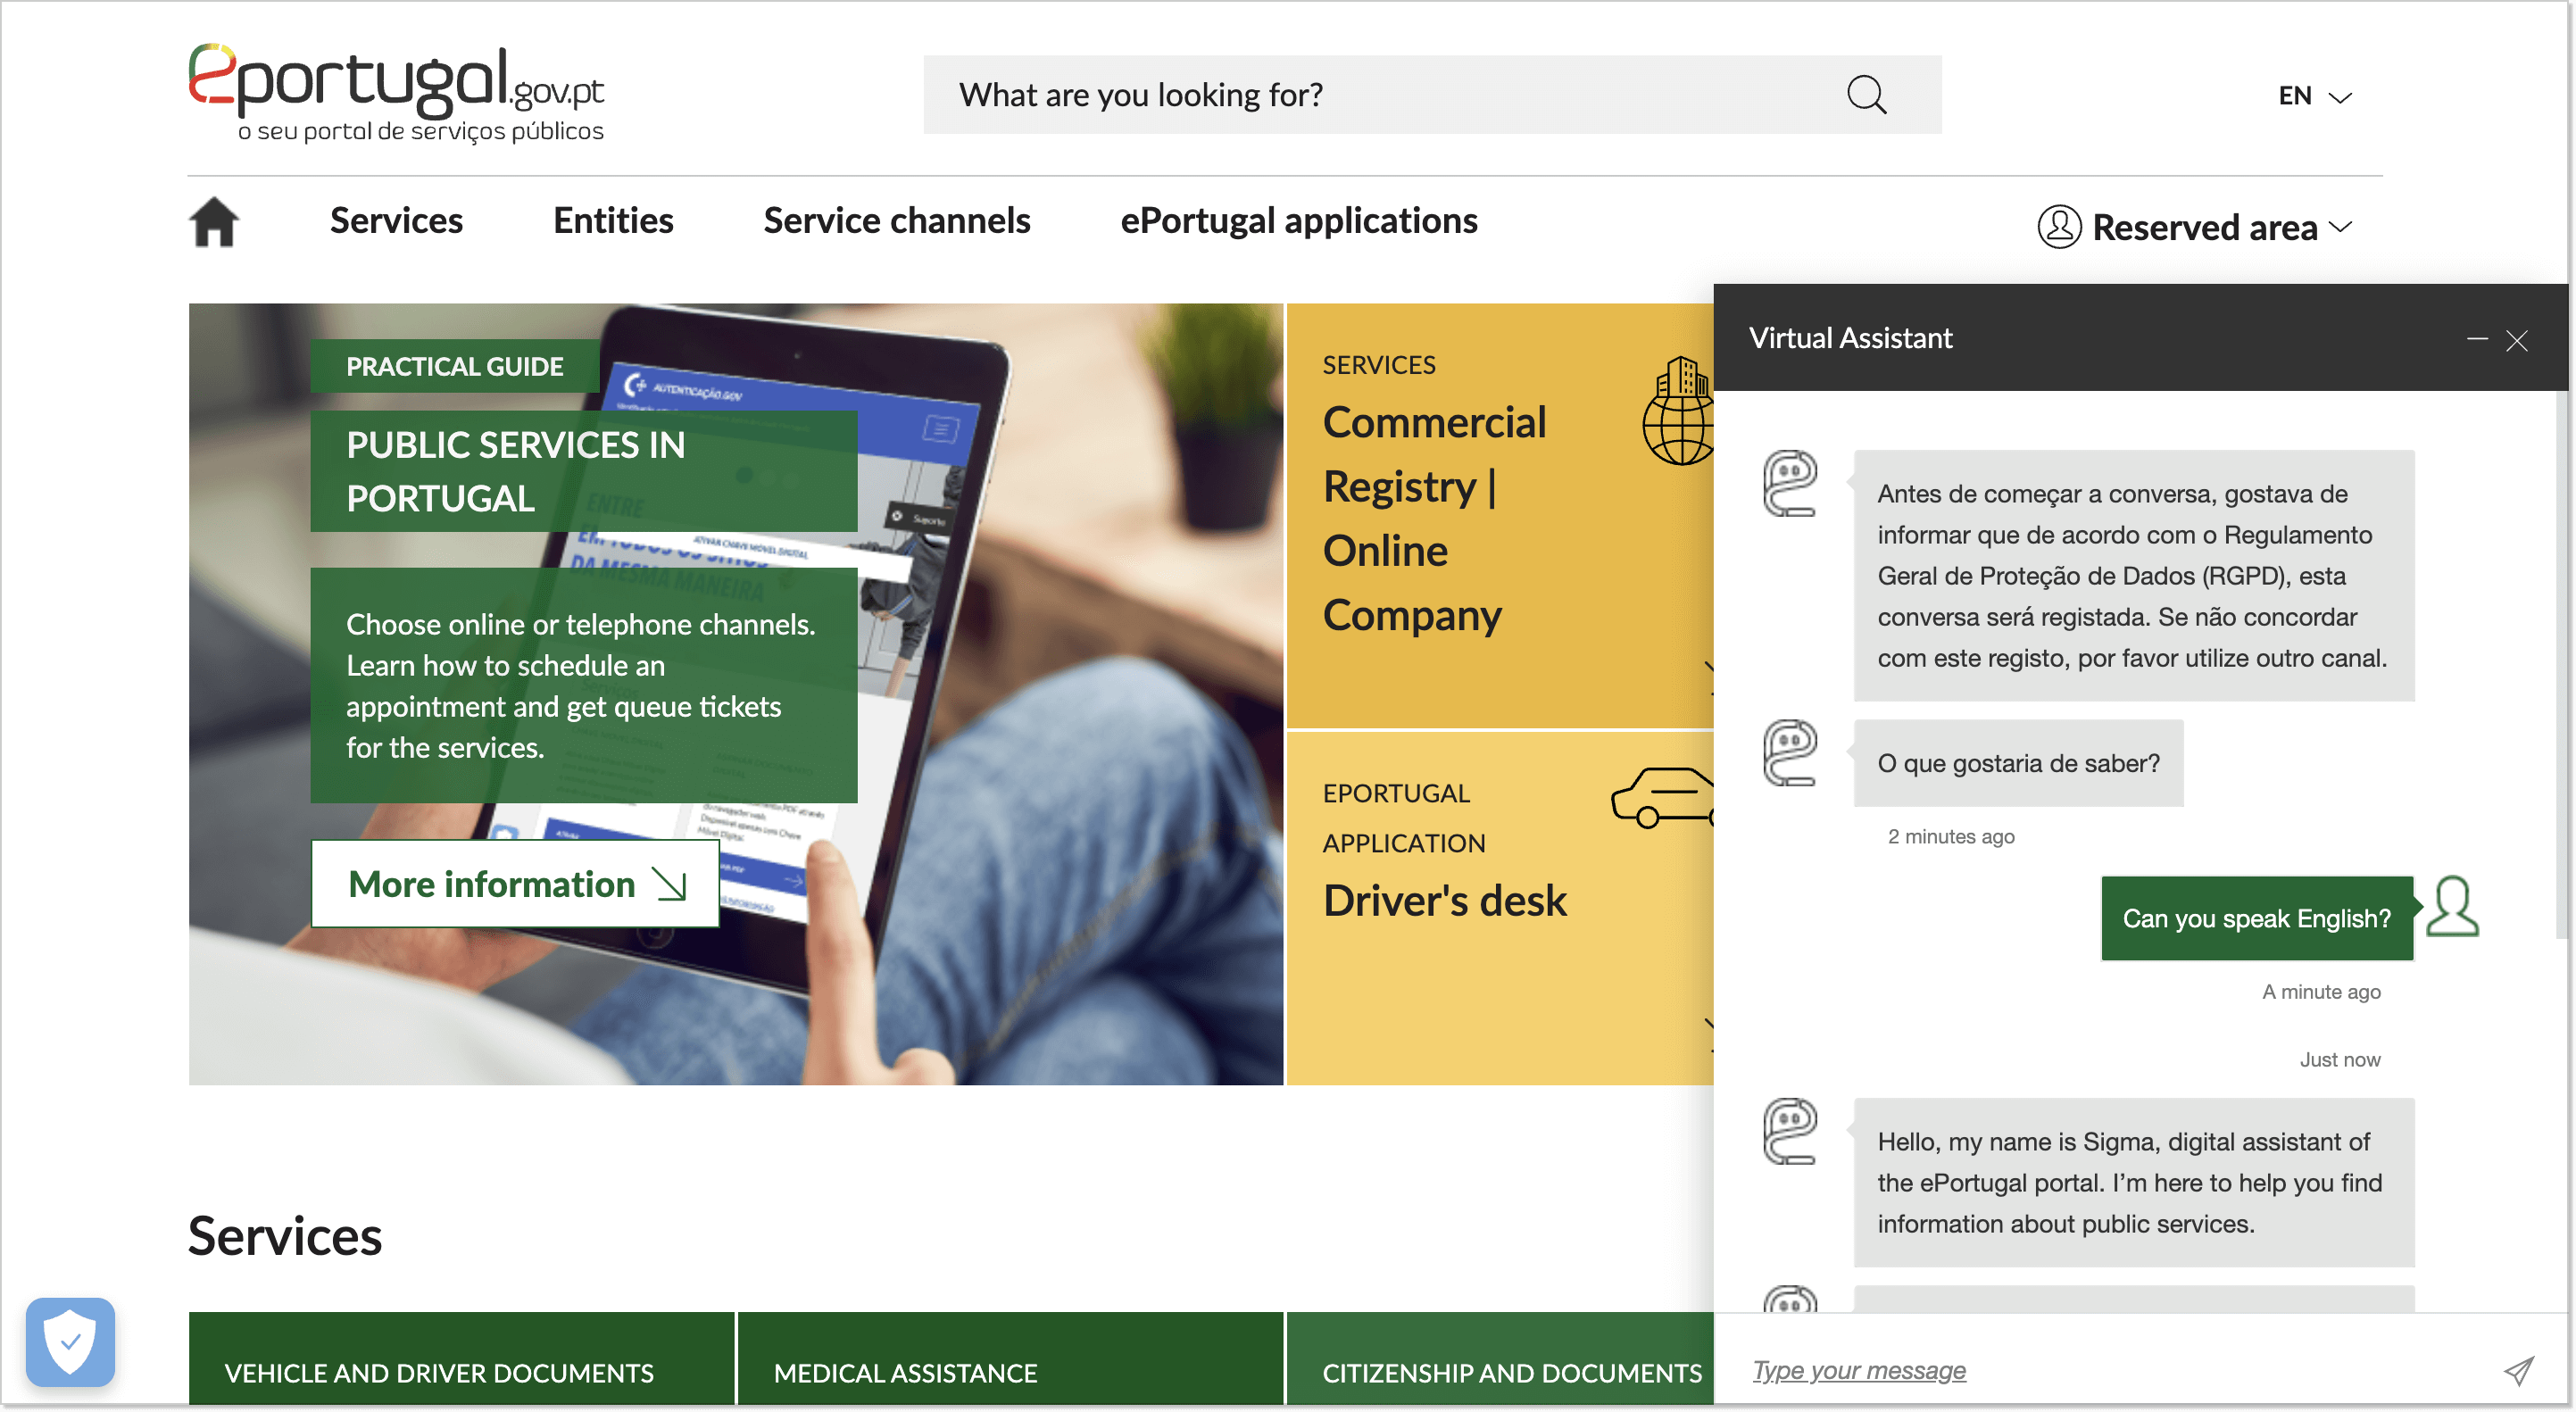Open the Entities menu item
This screenshot has height=1412, width=2576.
[611, 220]
